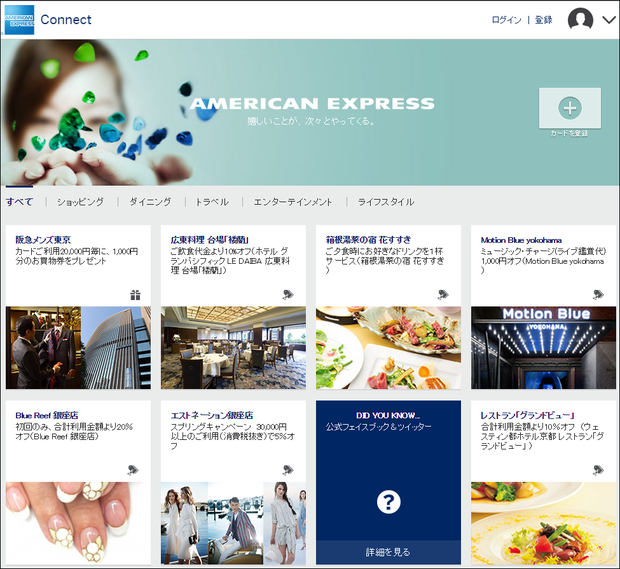Click the ウェスティン都ホテル京都 description text

[542, 437]
